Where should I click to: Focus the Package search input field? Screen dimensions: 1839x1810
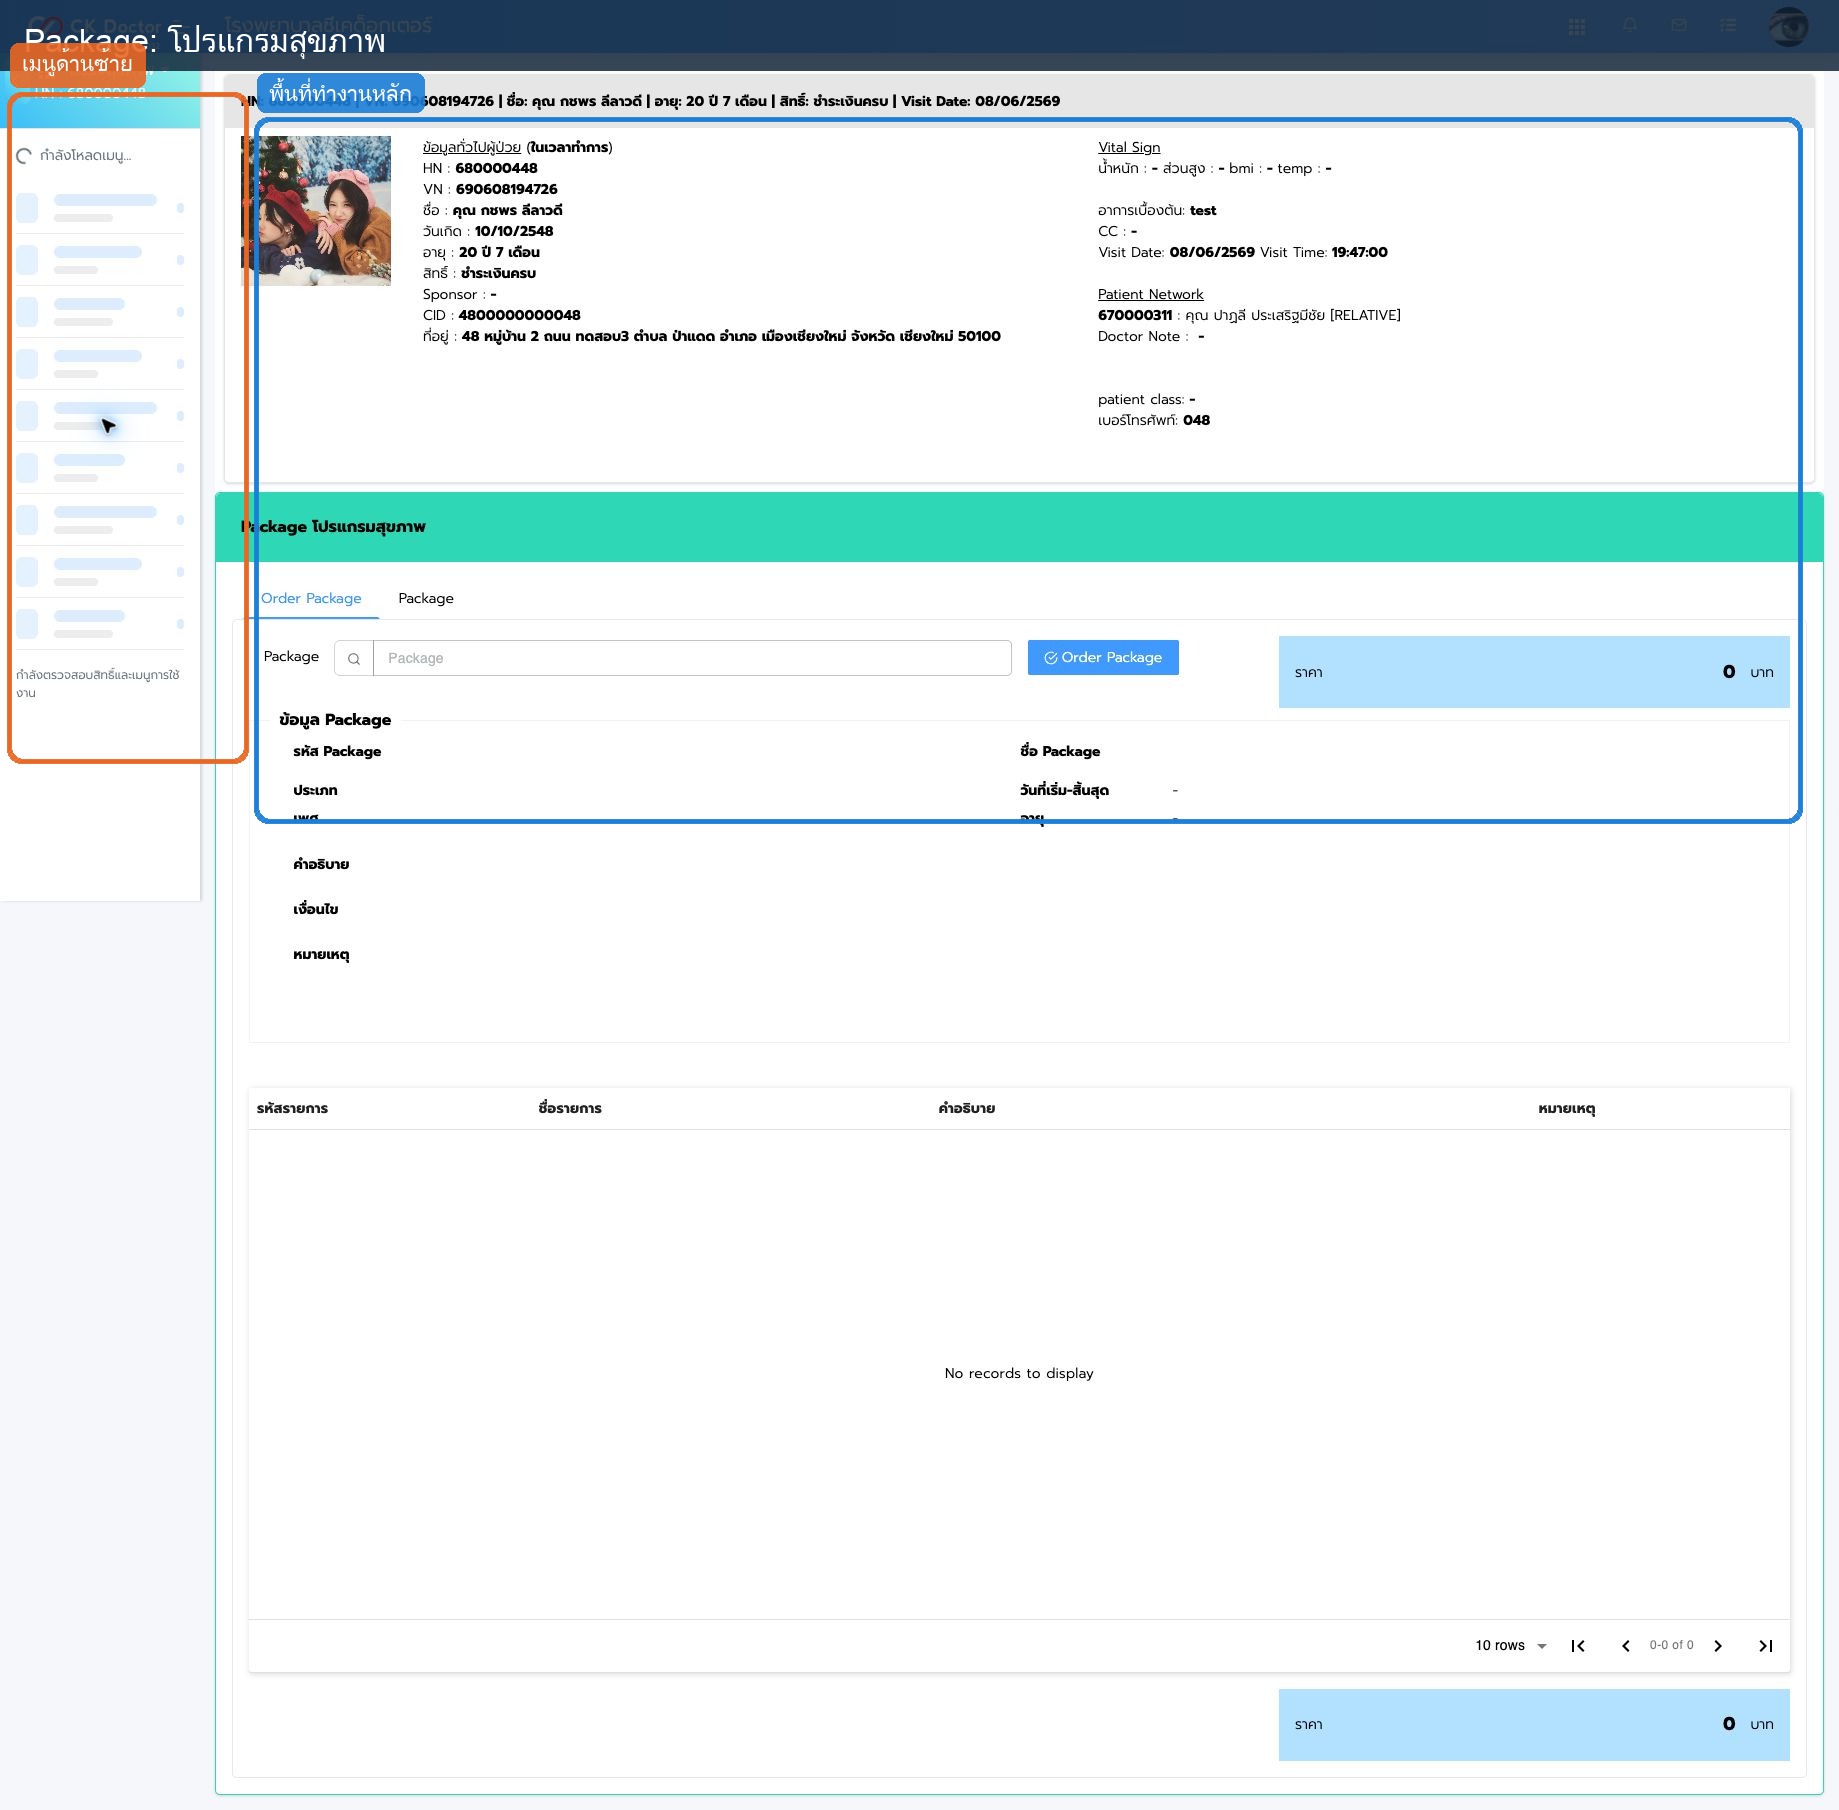tap(692, 658)
